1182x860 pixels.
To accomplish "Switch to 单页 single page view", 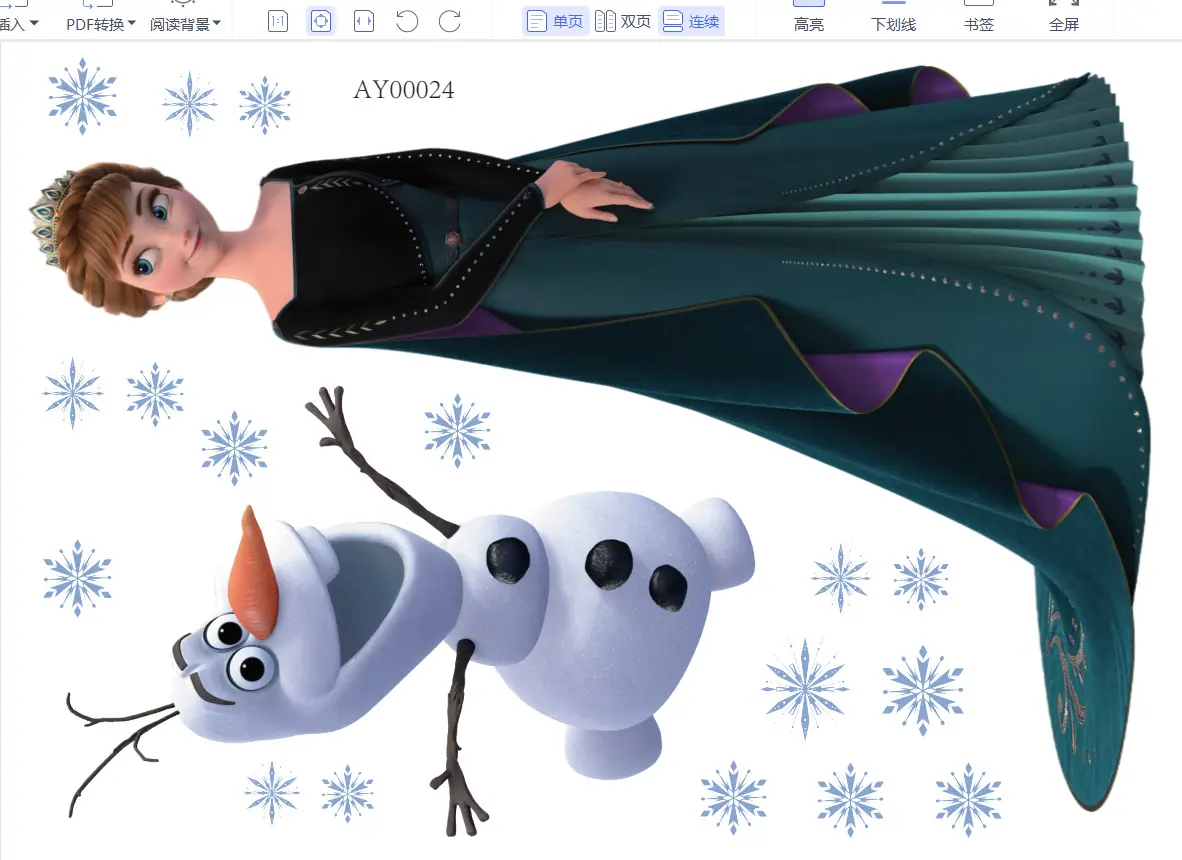I will 556,22.
